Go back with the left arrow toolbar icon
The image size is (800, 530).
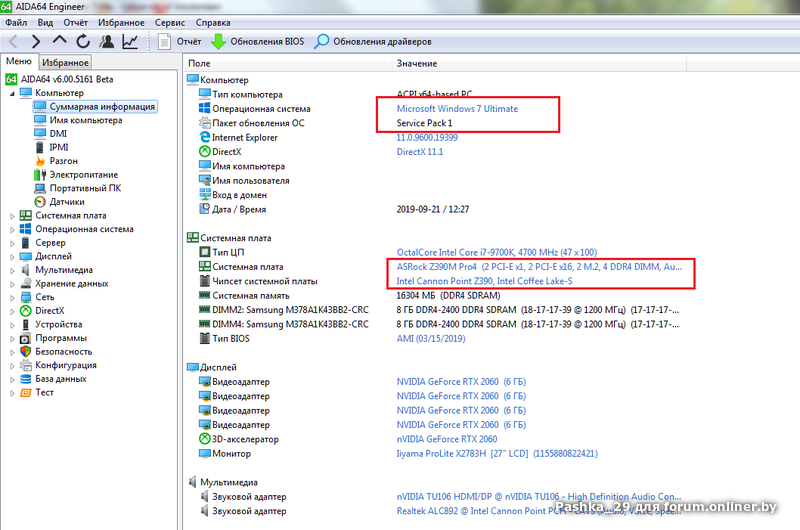pyautogui.click(x=14, y=42)
